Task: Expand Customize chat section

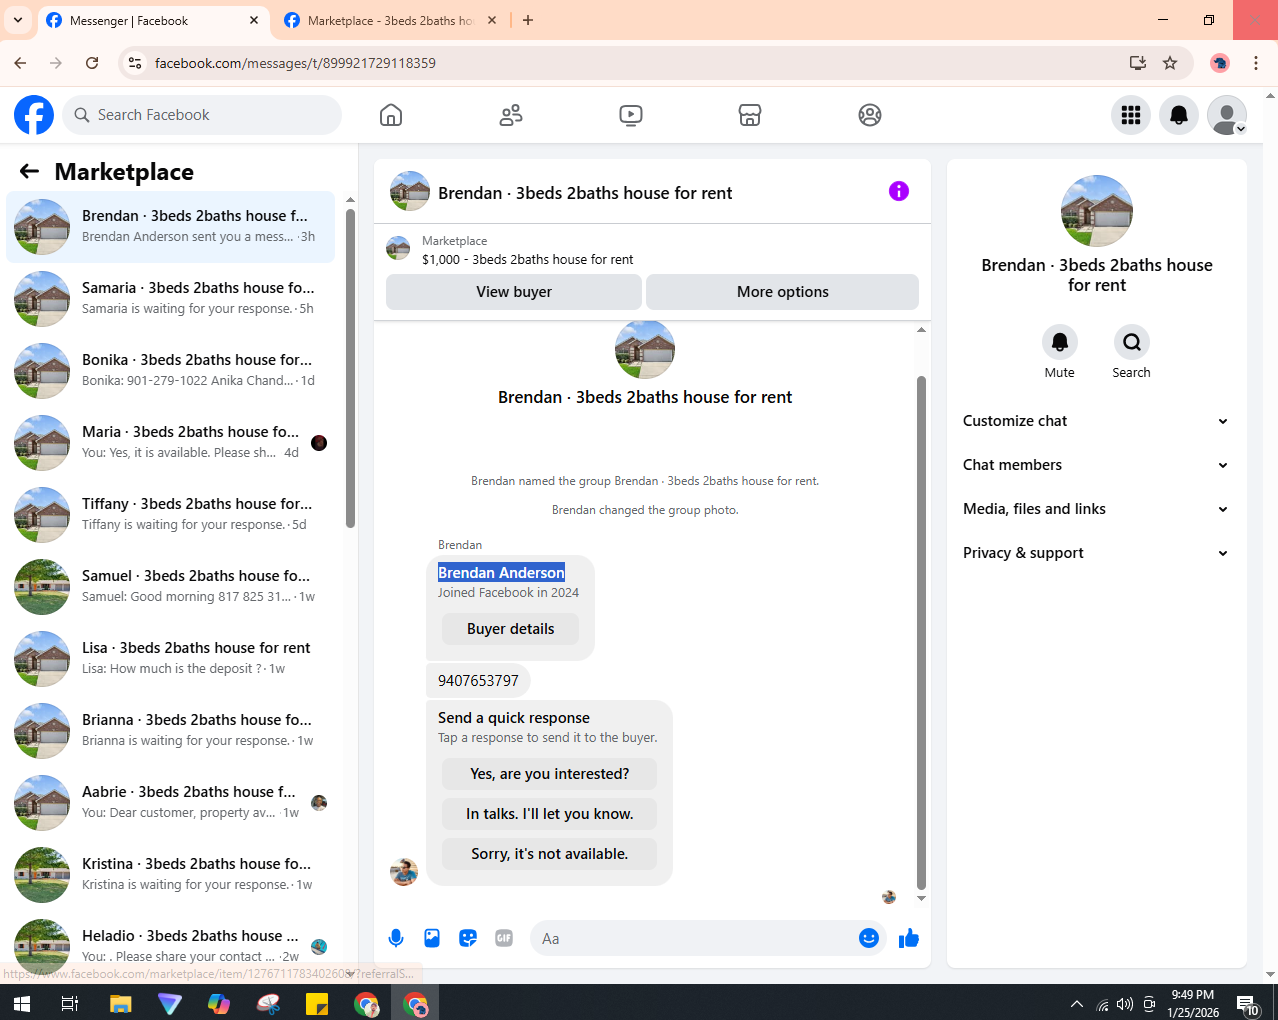Action: click(x=1096, y=421)
